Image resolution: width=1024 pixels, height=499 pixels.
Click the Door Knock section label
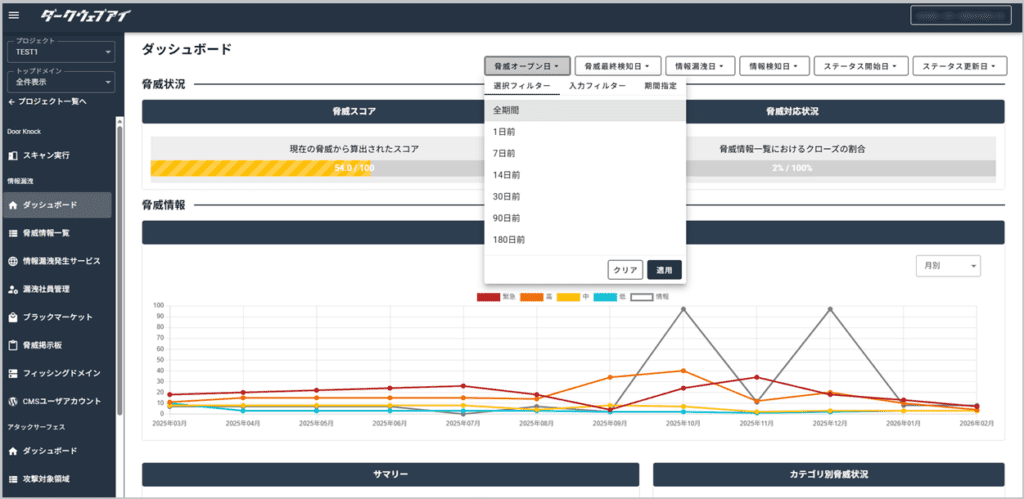(24, 131)
